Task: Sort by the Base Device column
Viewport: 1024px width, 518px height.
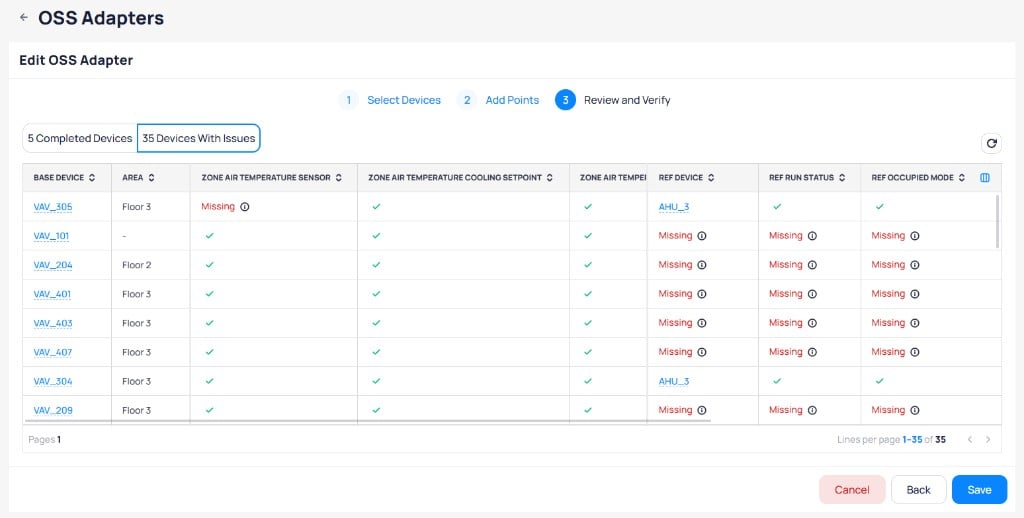Action: click(x=92, y=178)
